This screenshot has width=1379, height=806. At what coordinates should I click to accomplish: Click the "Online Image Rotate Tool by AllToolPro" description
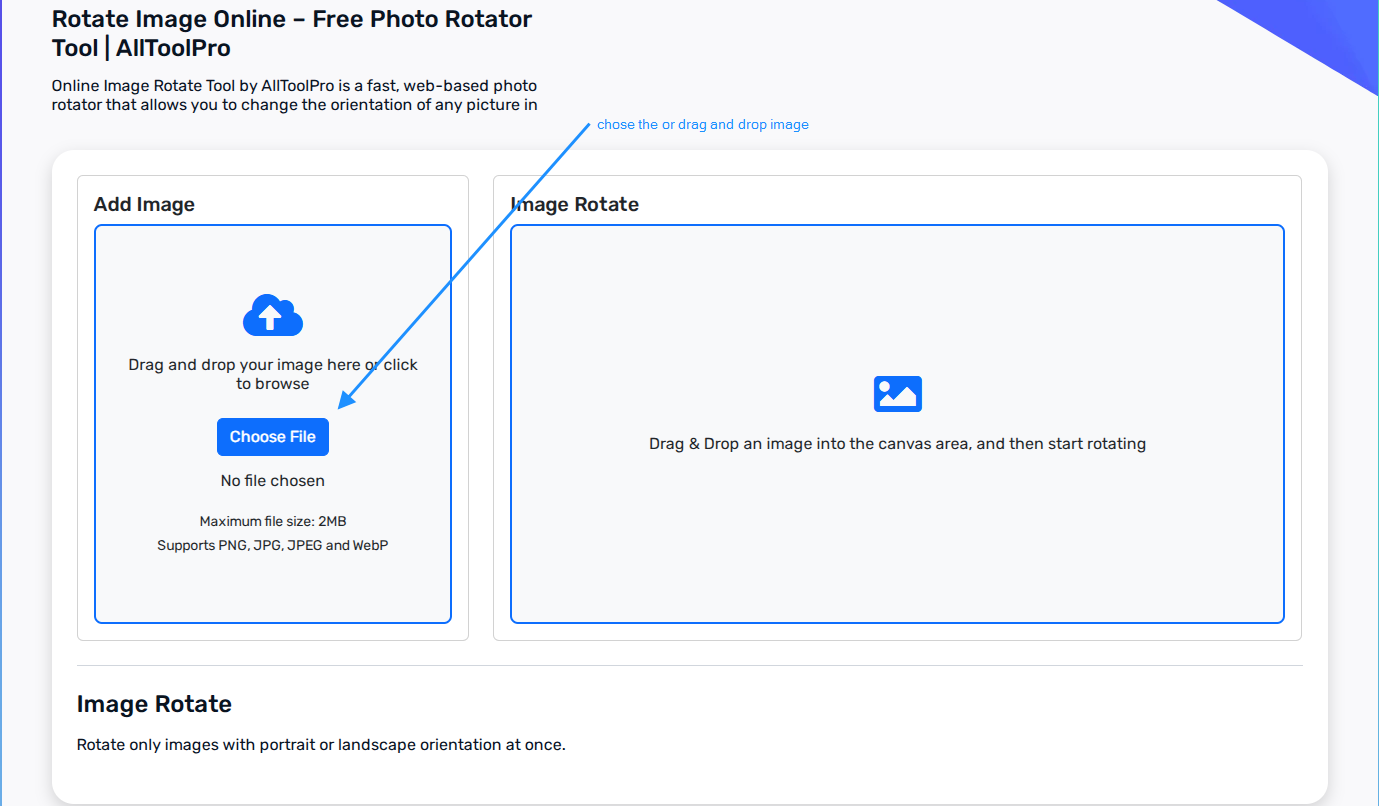[x=294, y=95]
